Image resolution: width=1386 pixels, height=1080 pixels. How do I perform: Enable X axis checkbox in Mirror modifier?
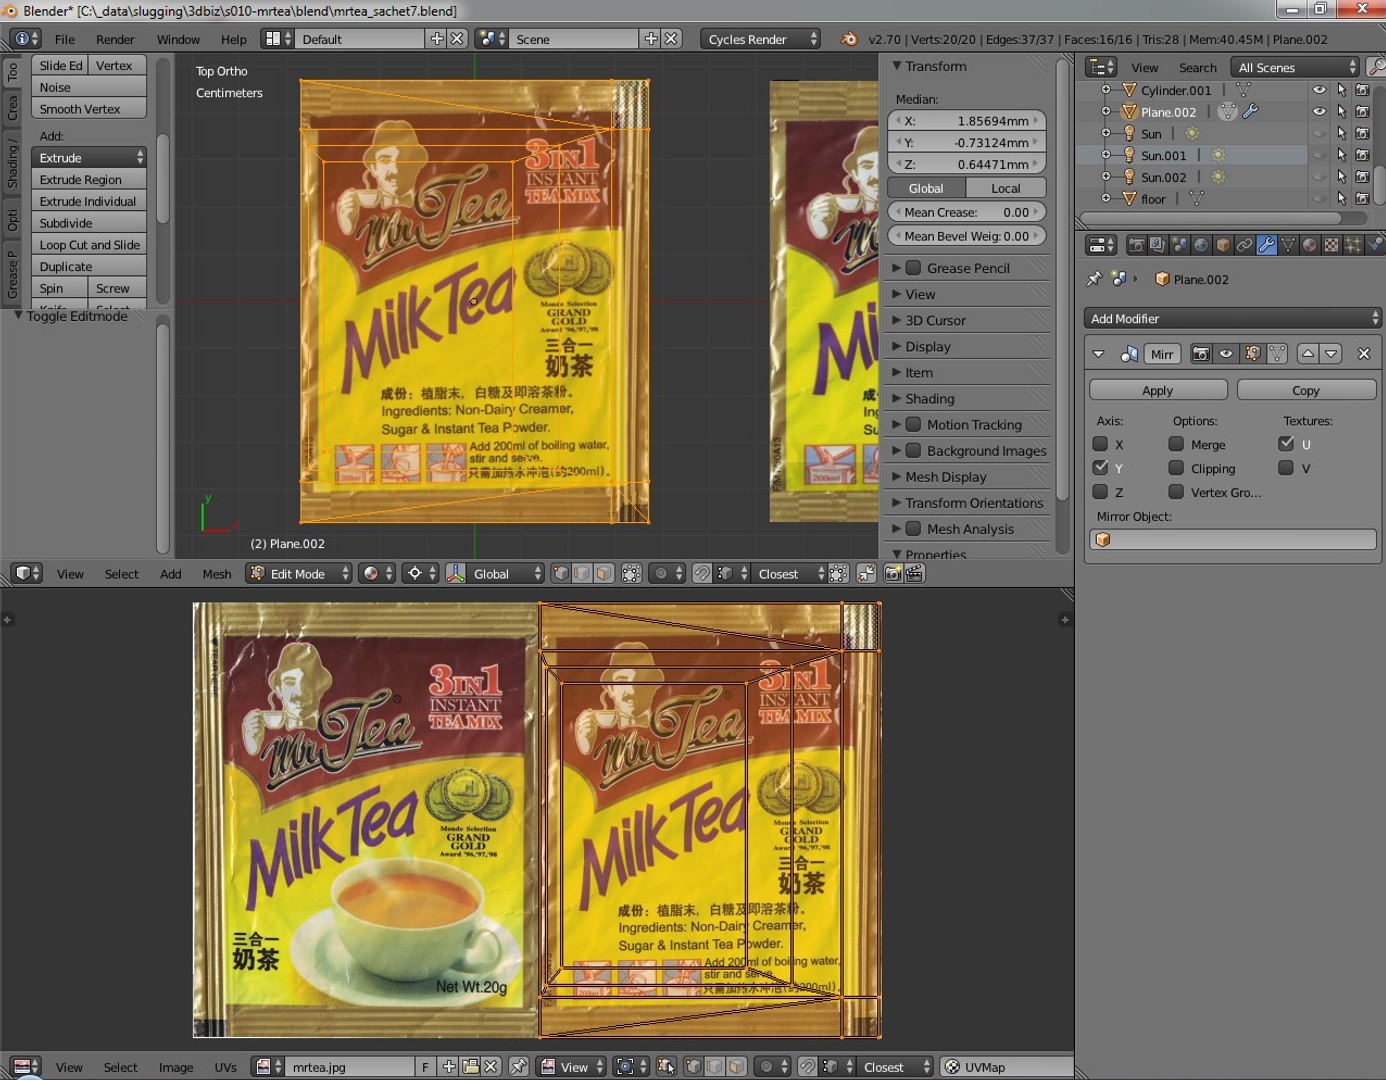1100,444
